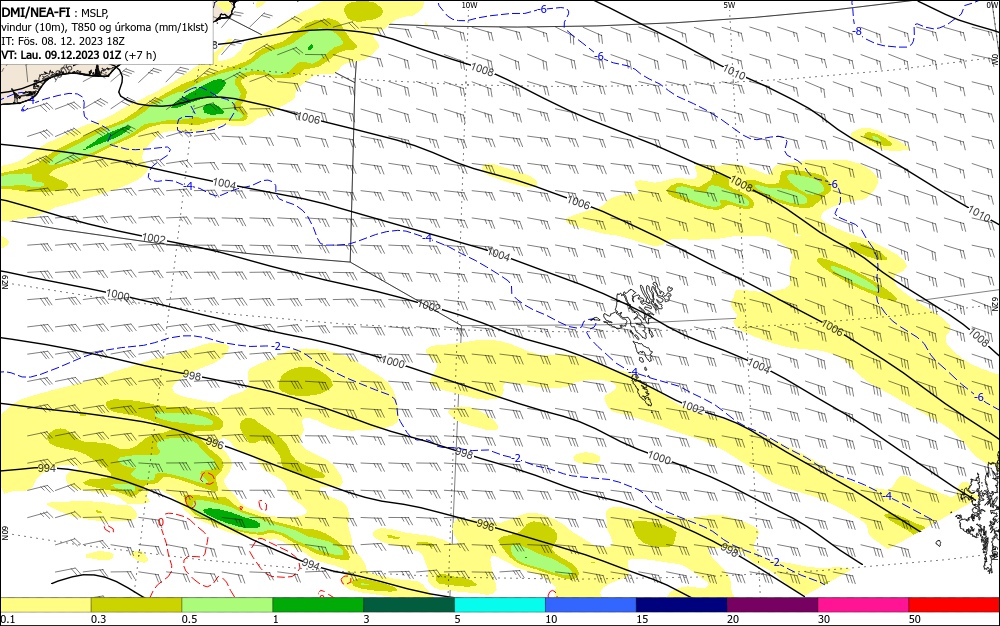Image resolution: width=1000 pixels, height=626 pixels.
Task: Click 'vindur (10m), T850 og úrkoma' description line
Action: [105, 27]
